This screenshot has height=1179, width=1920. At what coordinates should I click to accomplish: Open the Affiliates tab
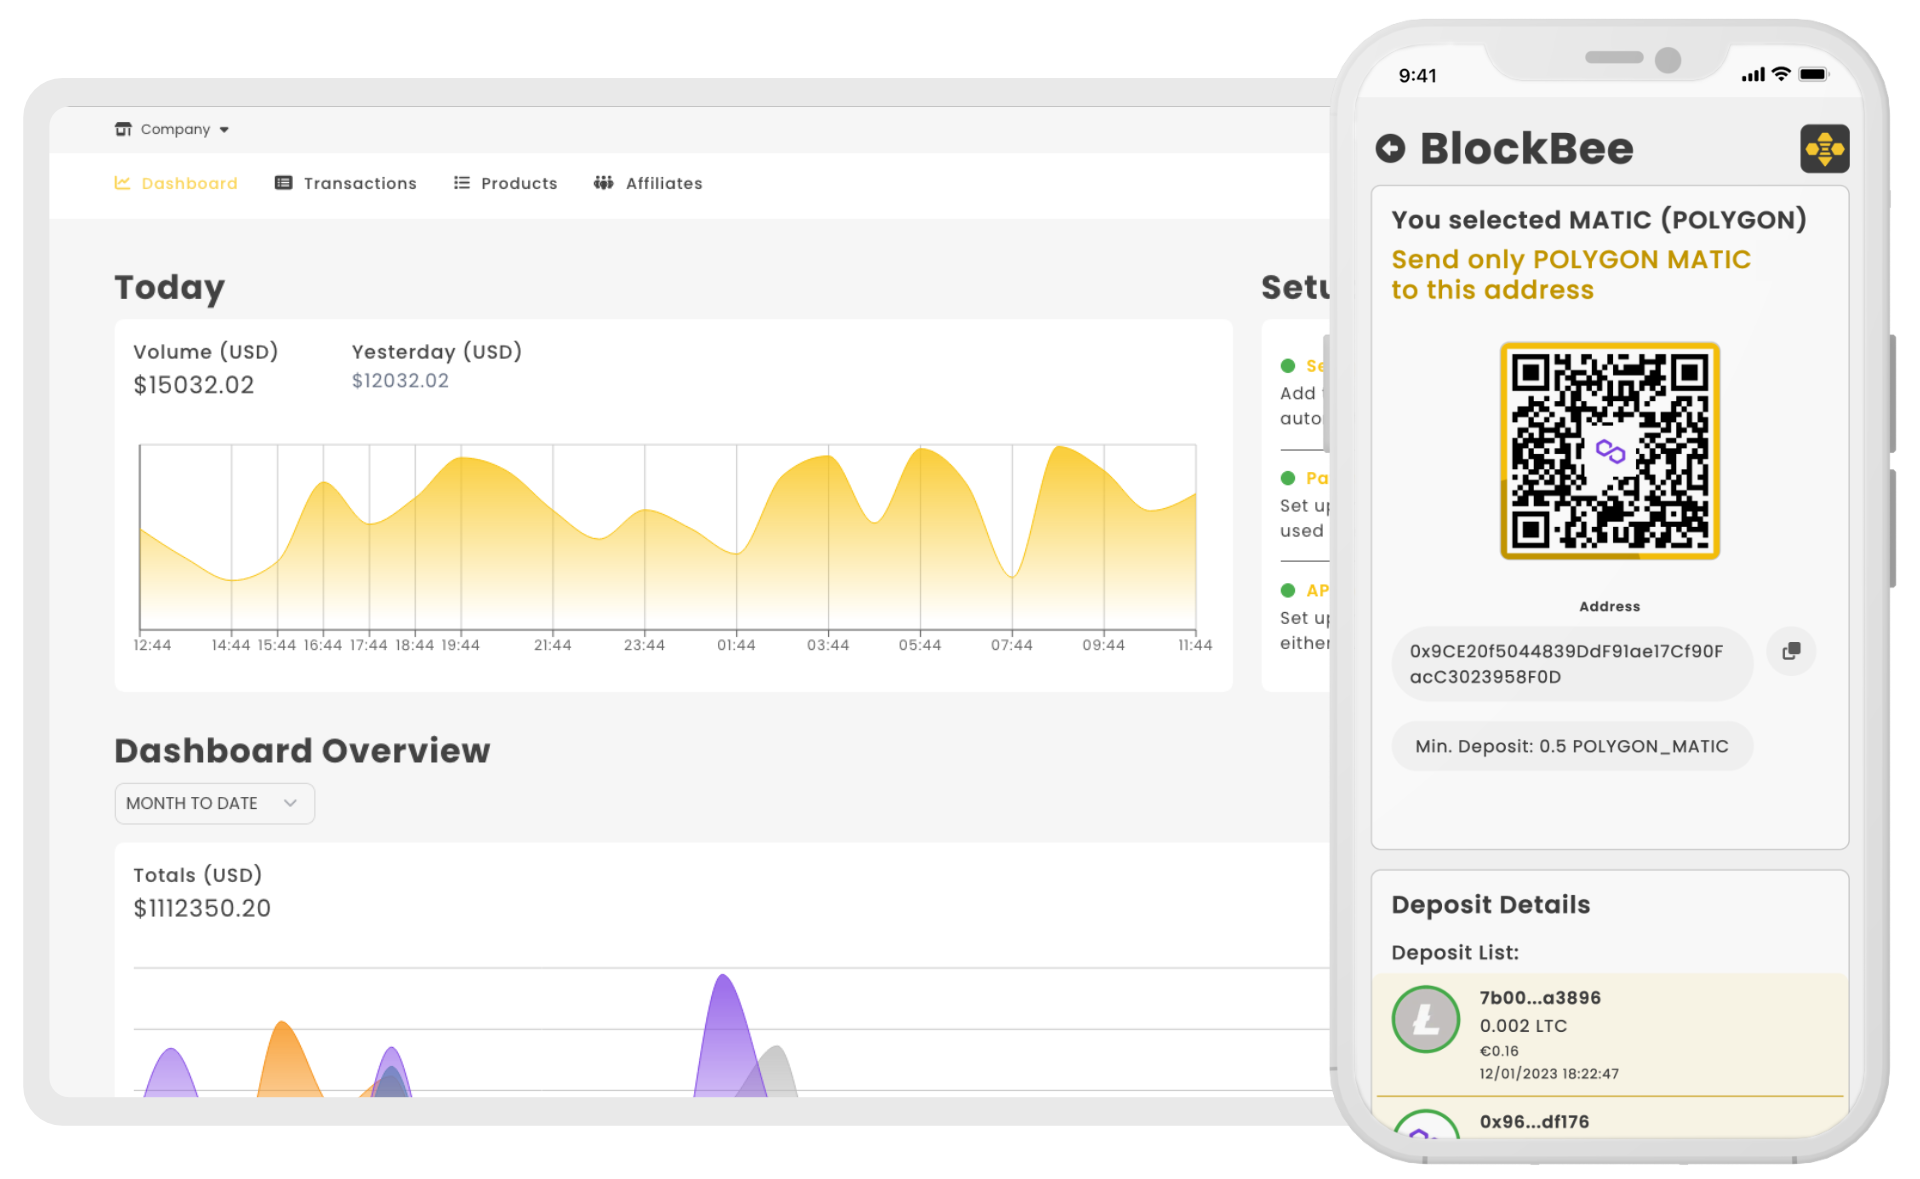[663, 183]
